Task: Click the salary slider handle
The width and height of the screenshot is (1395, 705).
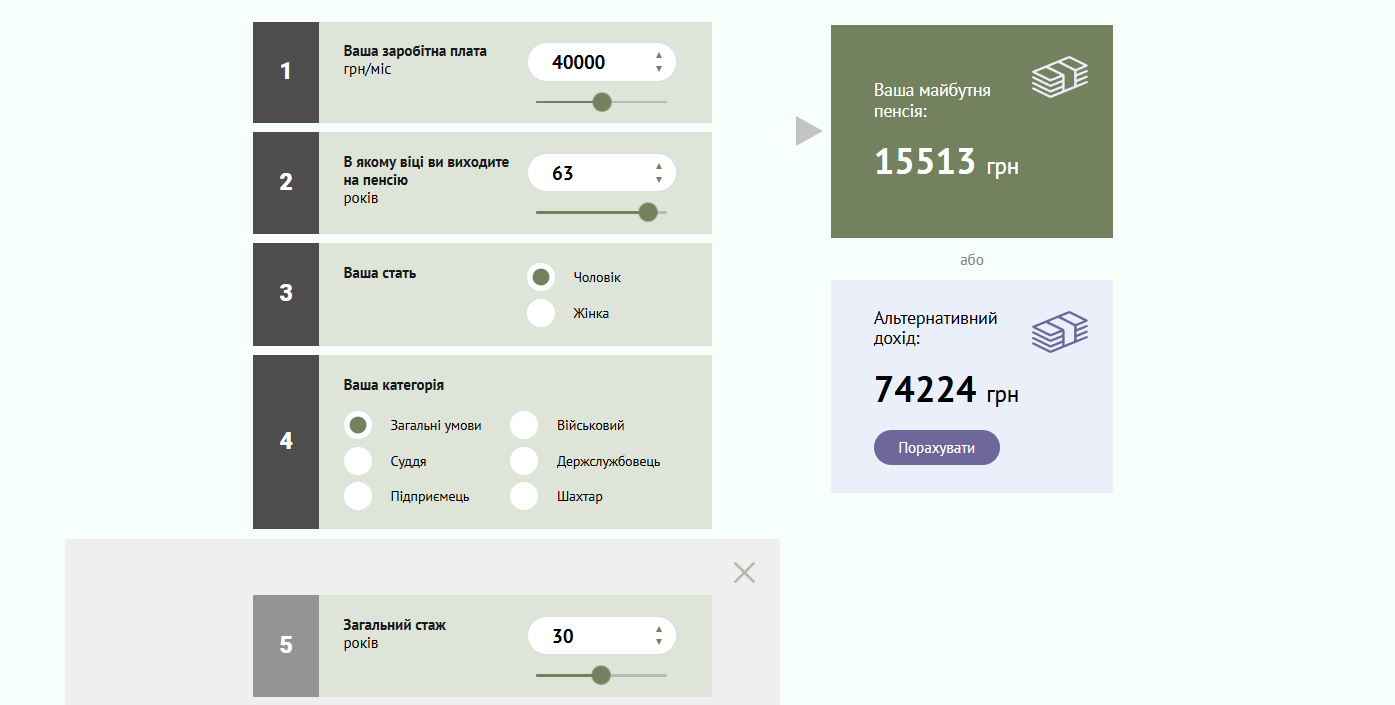Action: point(602,102)
